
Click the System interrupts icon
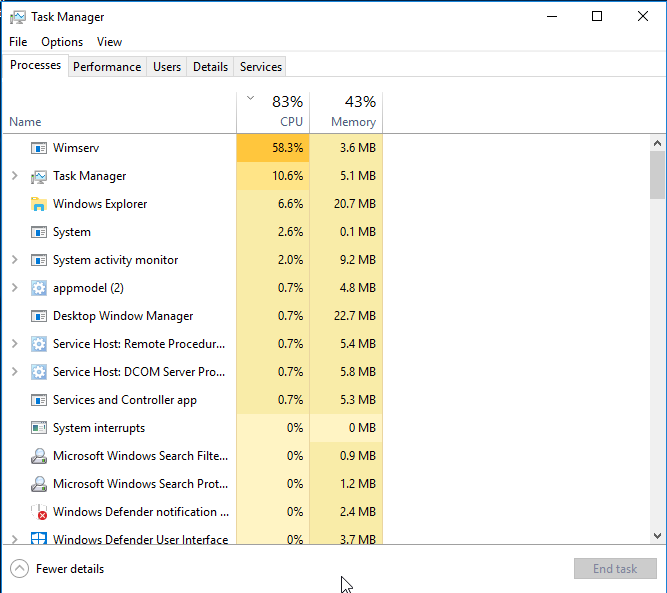39,428
